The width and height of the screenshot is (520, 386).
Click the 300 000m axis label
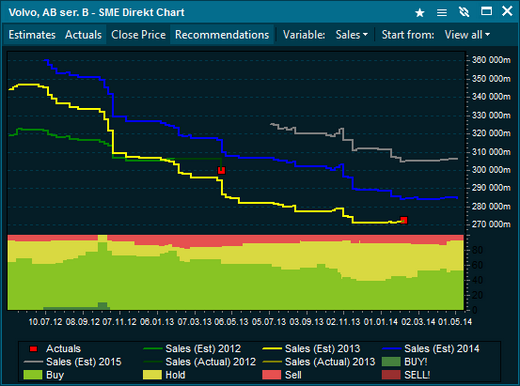pyautogui.click(x=491, y=170)
